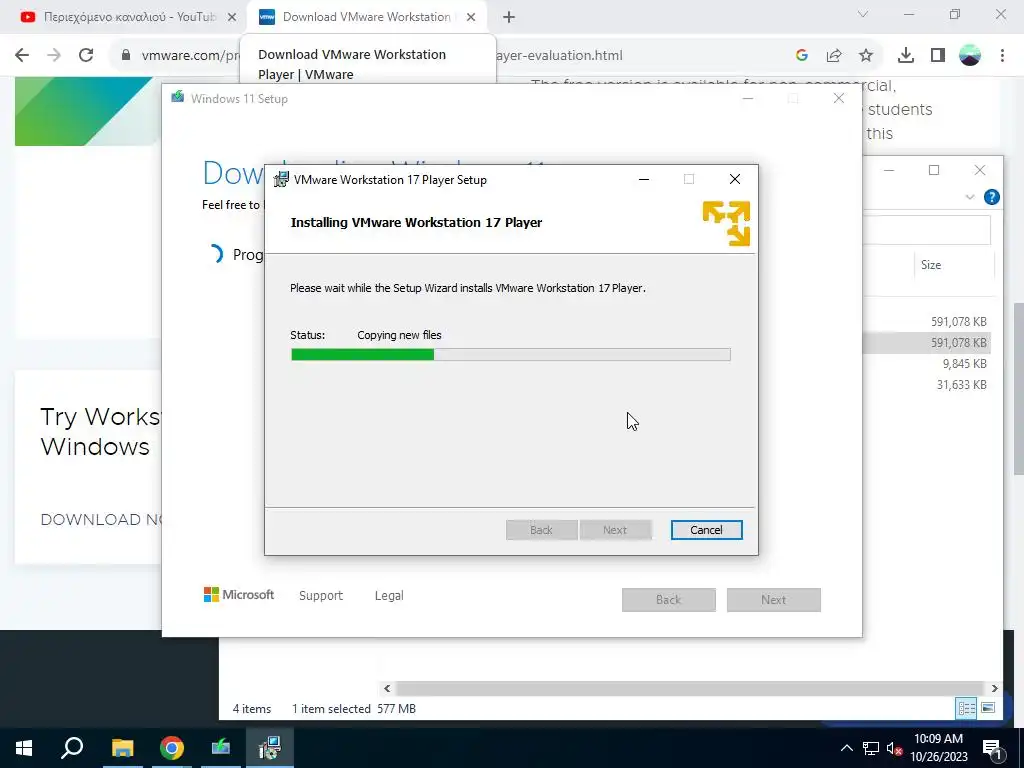The width and height of the screenshot is (1024, 768).
Task: Click the VMware setup title bar installer icon
Action: tap(281, 180)
